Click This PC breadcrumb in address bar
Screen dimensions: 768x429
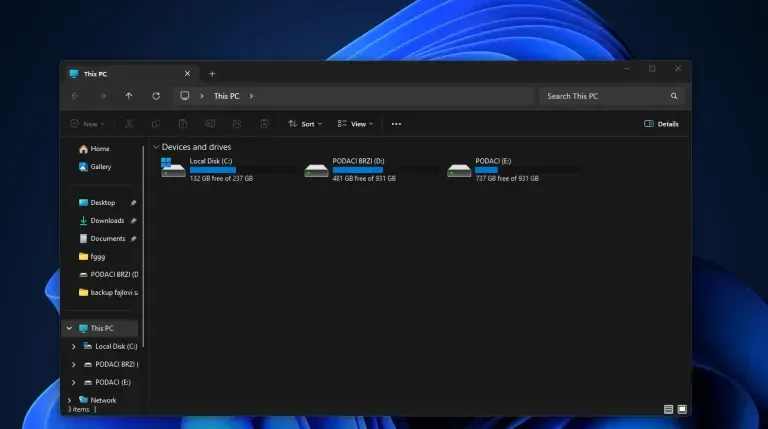[x=226, y=96]
